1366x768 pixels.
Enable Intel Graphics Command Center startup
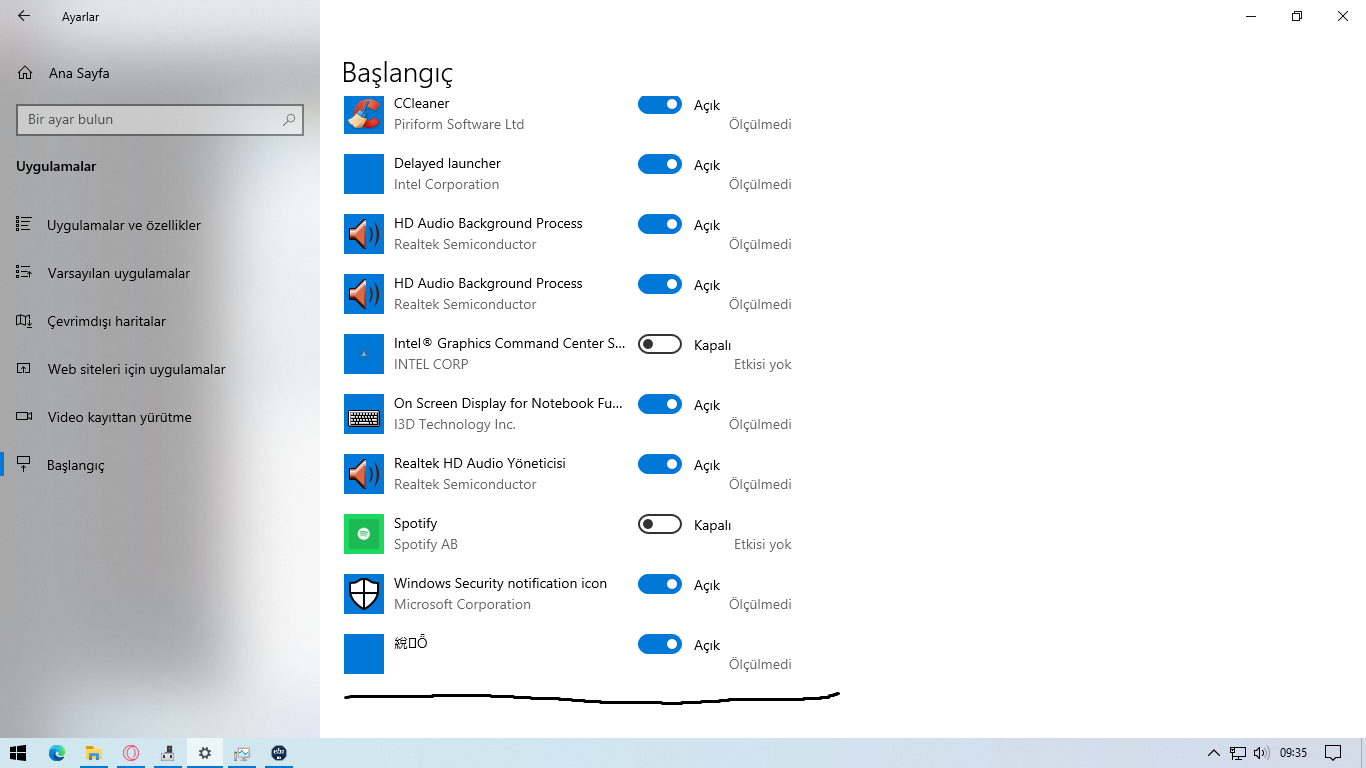[660, 344]
